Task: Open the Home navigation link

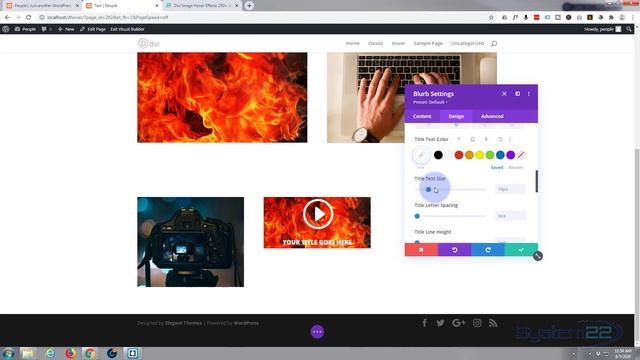Action: click(353, 43)
